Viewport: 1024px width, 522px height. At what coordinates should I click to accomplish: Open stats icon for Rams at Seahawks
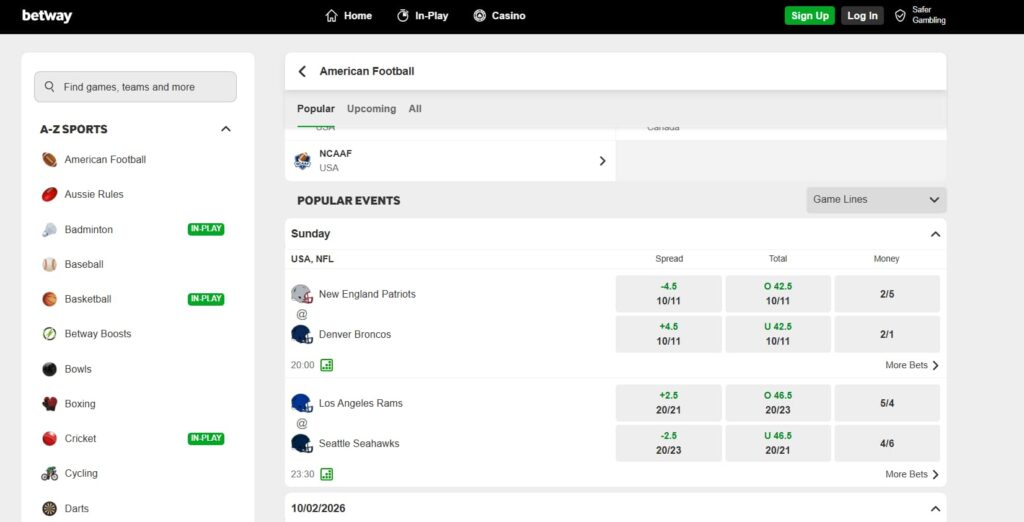[327, 474]
